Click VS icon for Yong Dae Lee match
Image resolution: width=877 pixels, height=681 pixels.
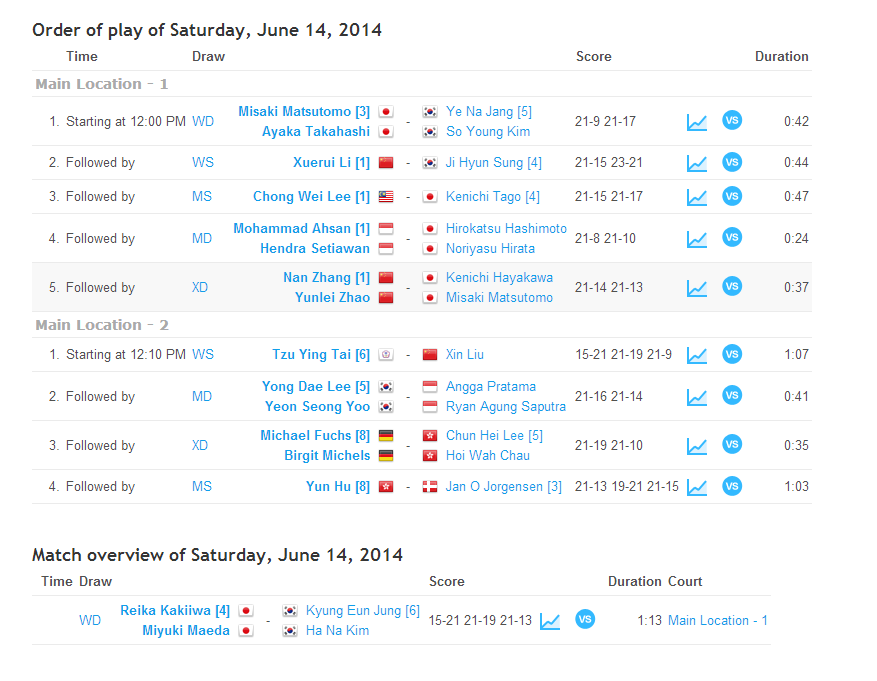click(x=732, y=396)
